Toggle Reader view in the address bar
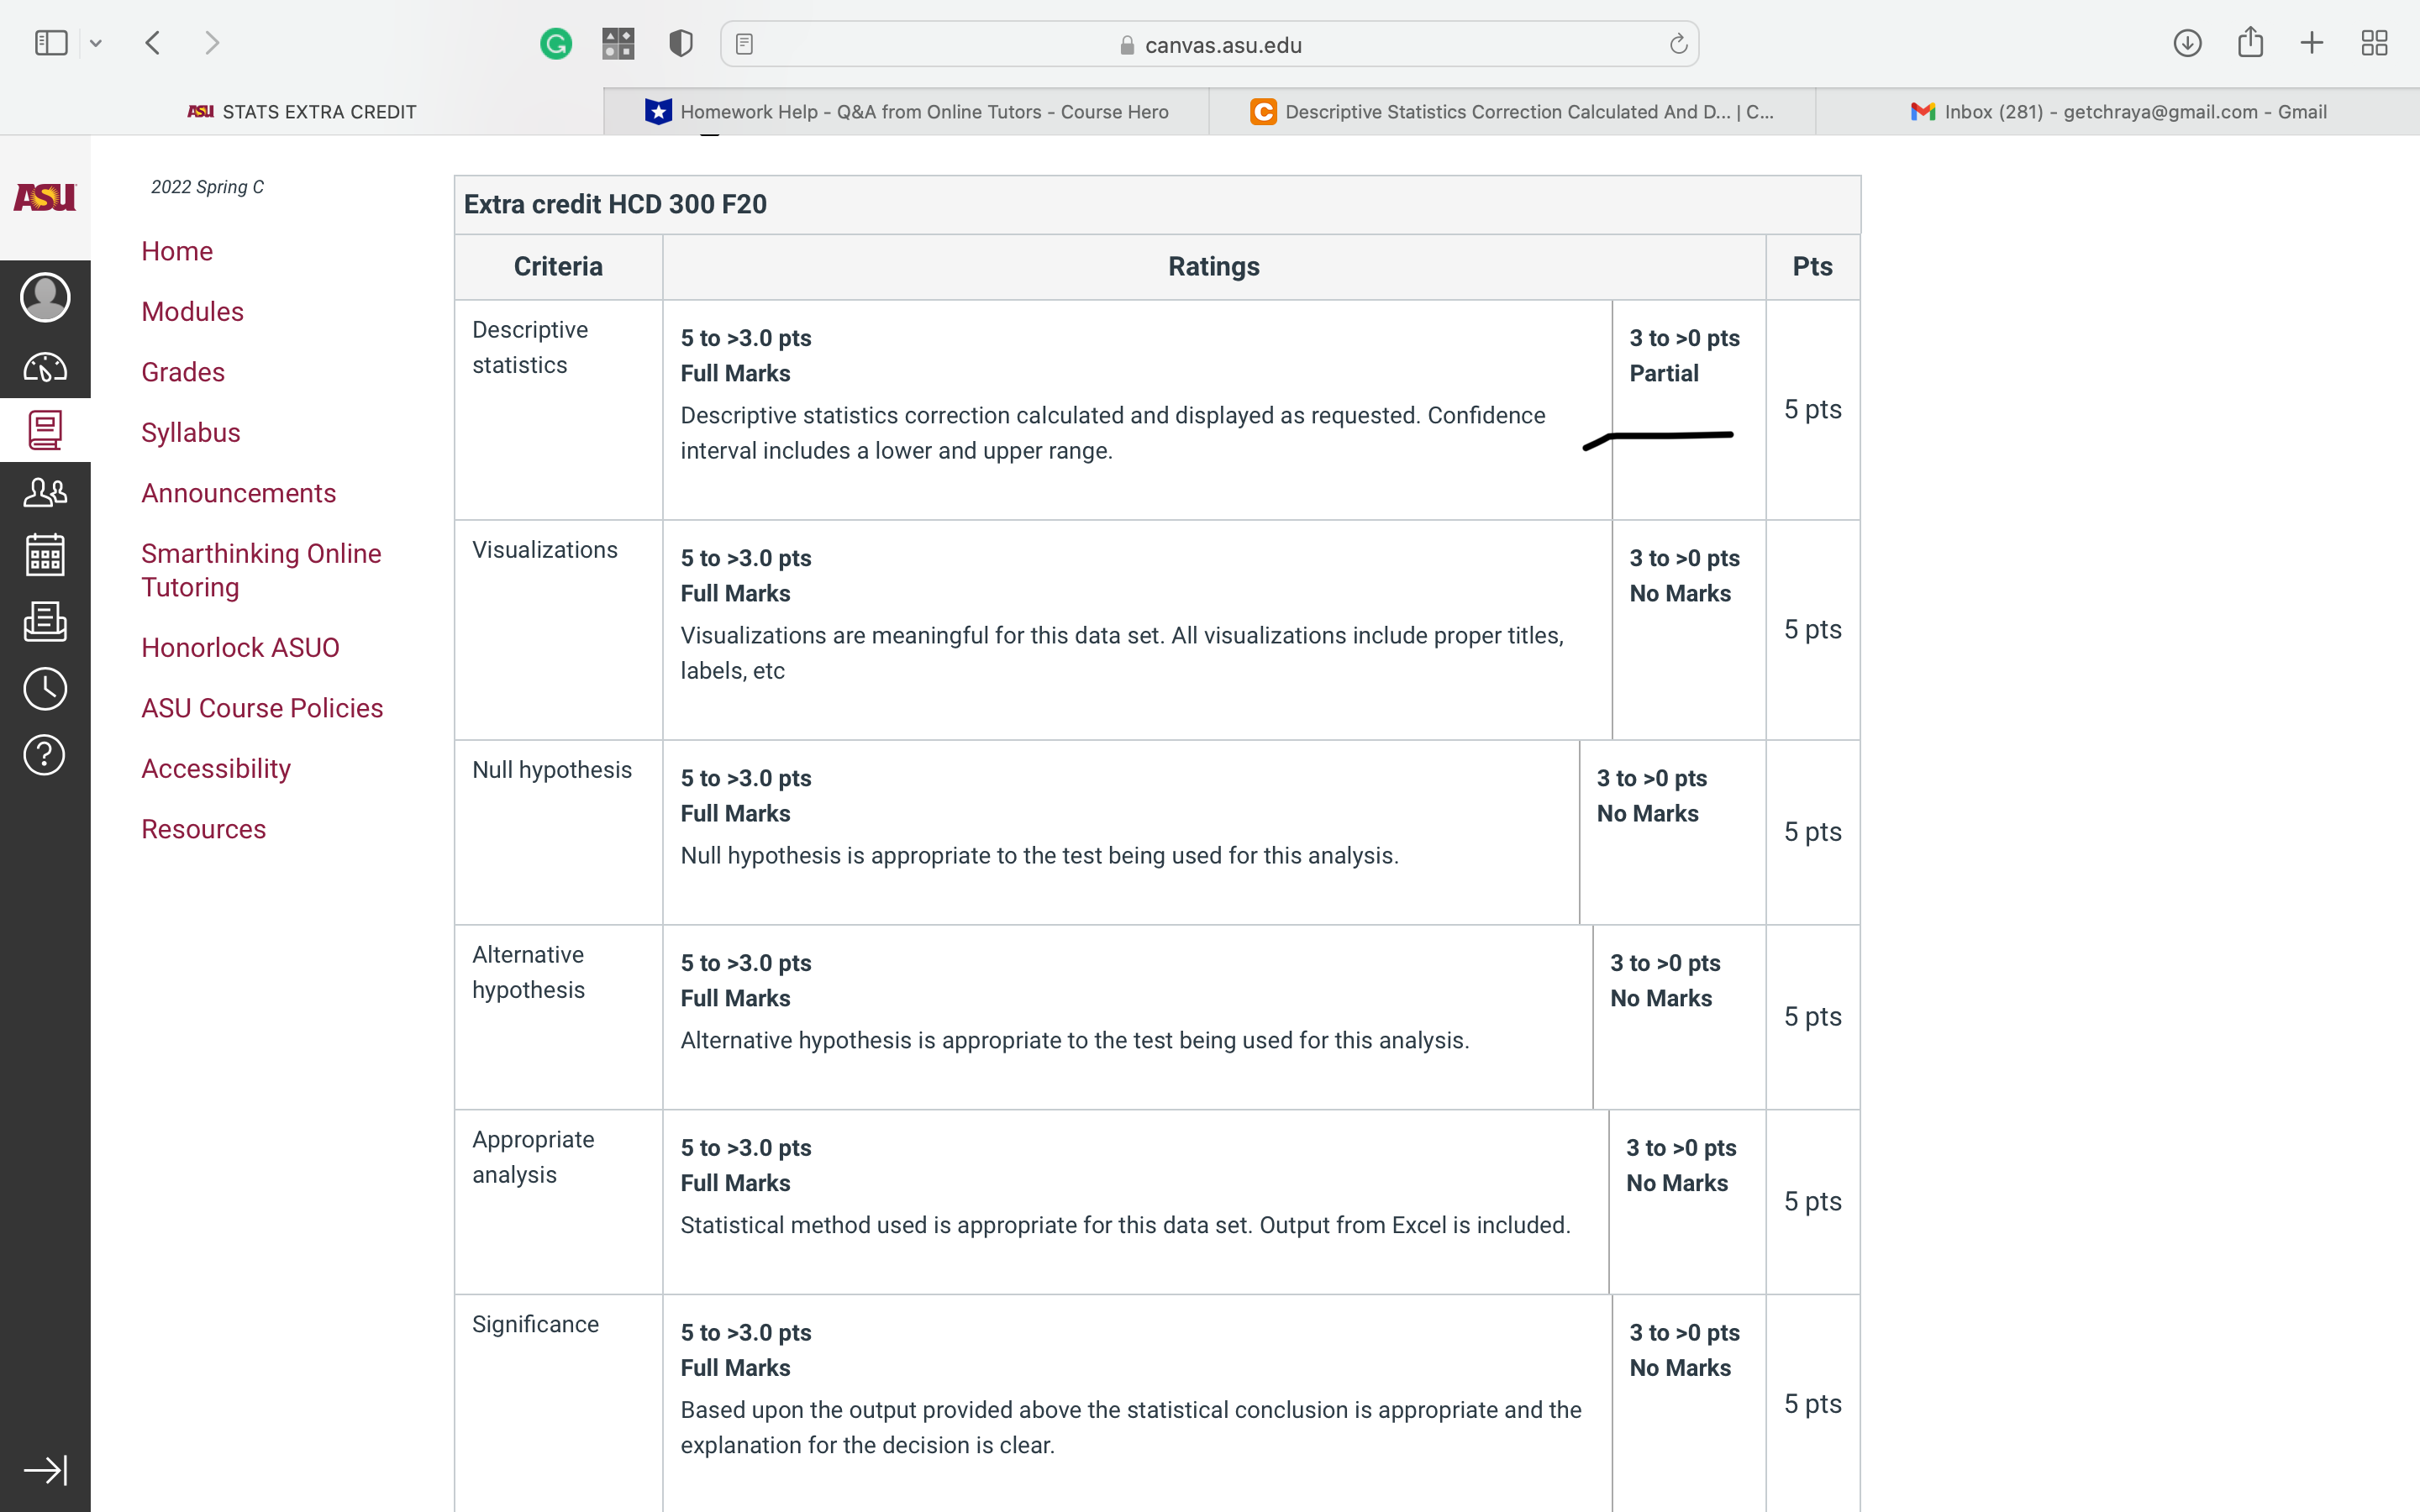 click(x=744, y=43)
